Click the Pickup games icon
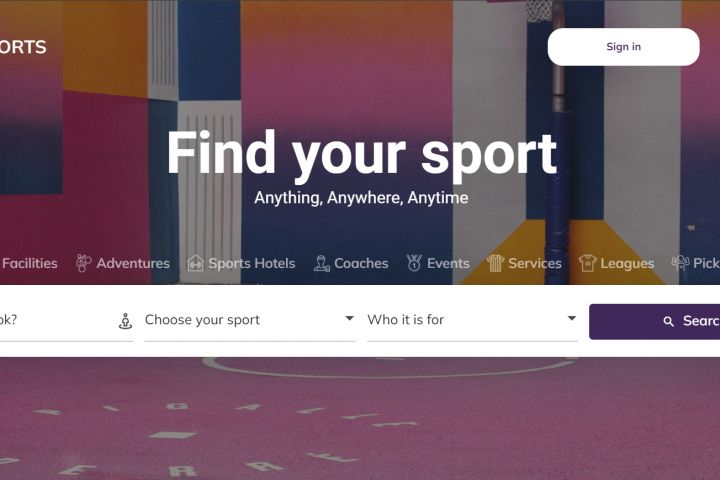This screenshot has height=480, width=720. [681, 263]
